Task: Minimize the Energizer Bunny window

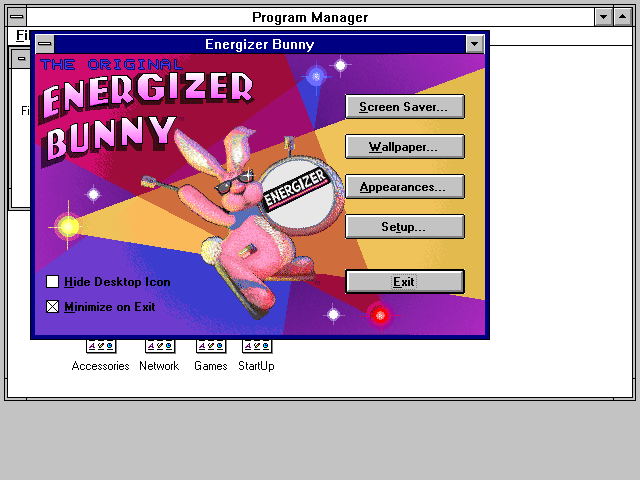Action: pos(475,44)
